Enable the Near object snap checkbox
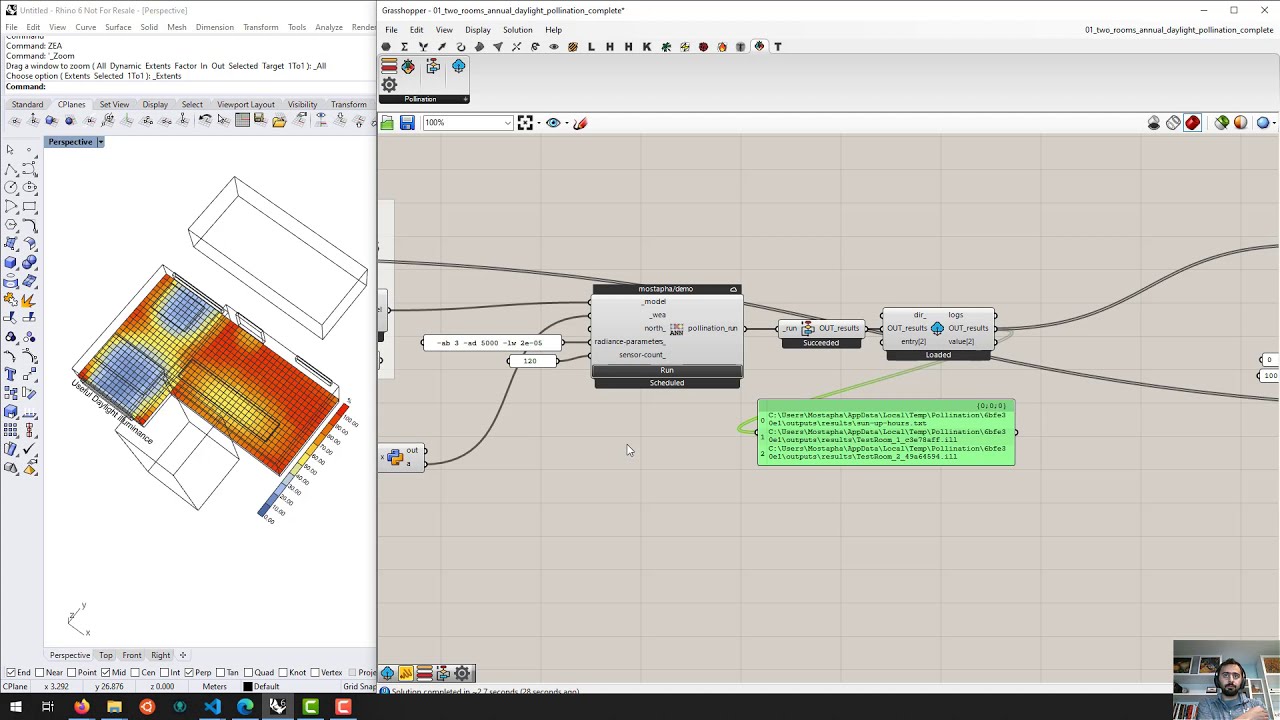Image resolution: width=1280 pixels, height=720 pixels. (x=40, y=672)
